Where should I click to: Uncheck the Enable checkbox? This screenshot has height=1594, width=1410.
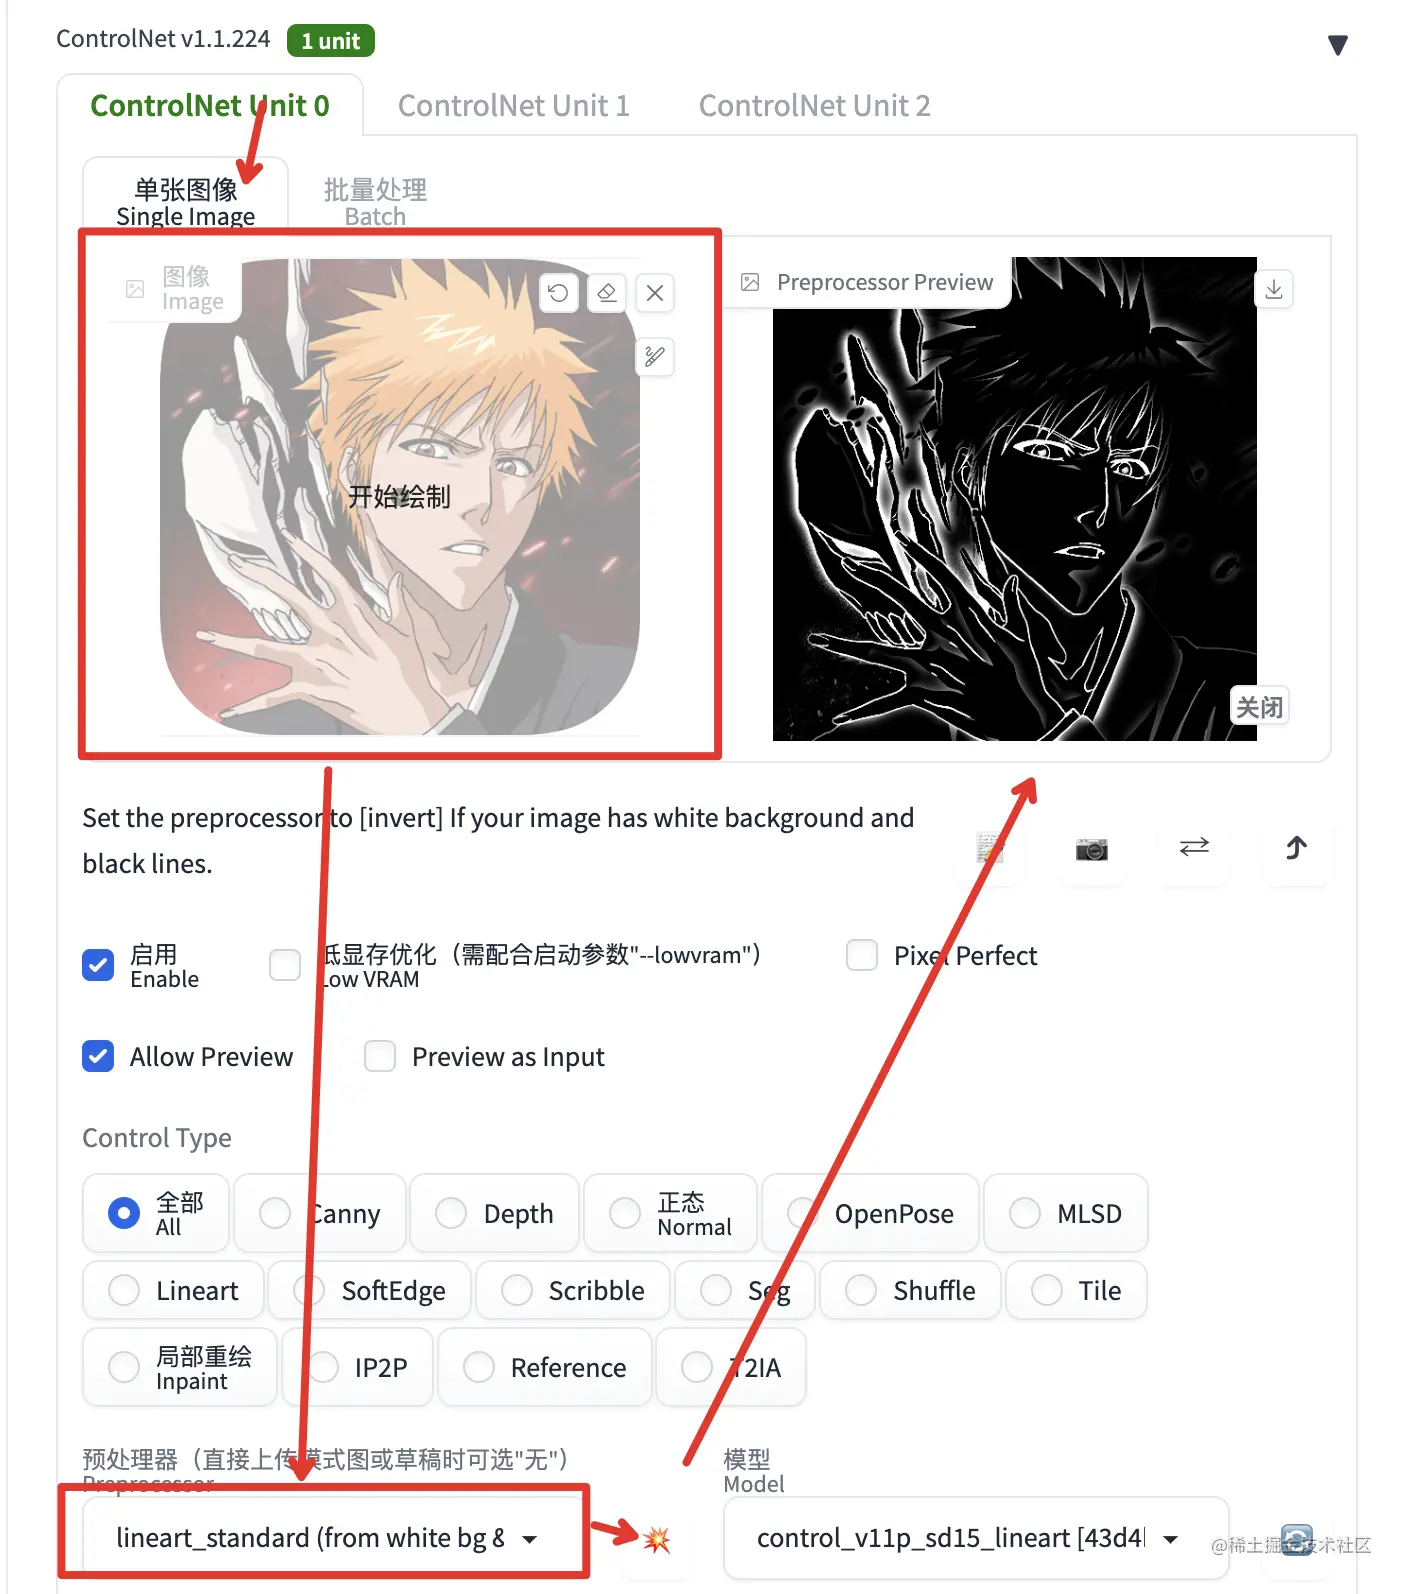[98, 965]
